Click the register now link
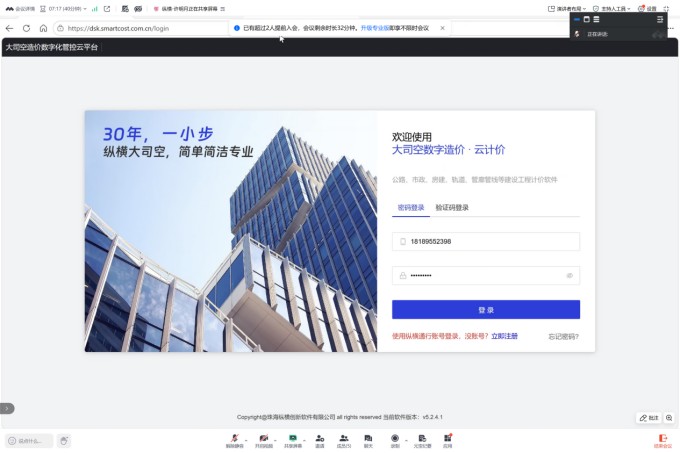This screenshot has width=680, height=453. pos(504,336)
